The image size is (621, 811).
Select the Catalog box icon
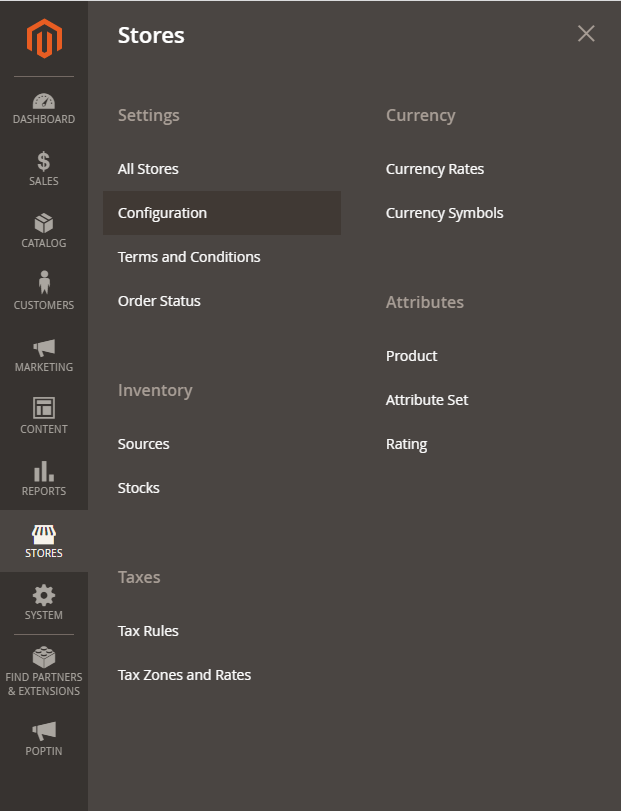44,223
